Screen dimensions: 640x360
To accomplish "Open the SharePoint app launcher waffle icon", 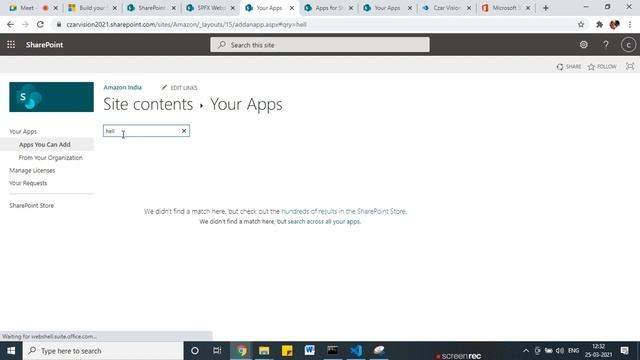I will [11, 44].
